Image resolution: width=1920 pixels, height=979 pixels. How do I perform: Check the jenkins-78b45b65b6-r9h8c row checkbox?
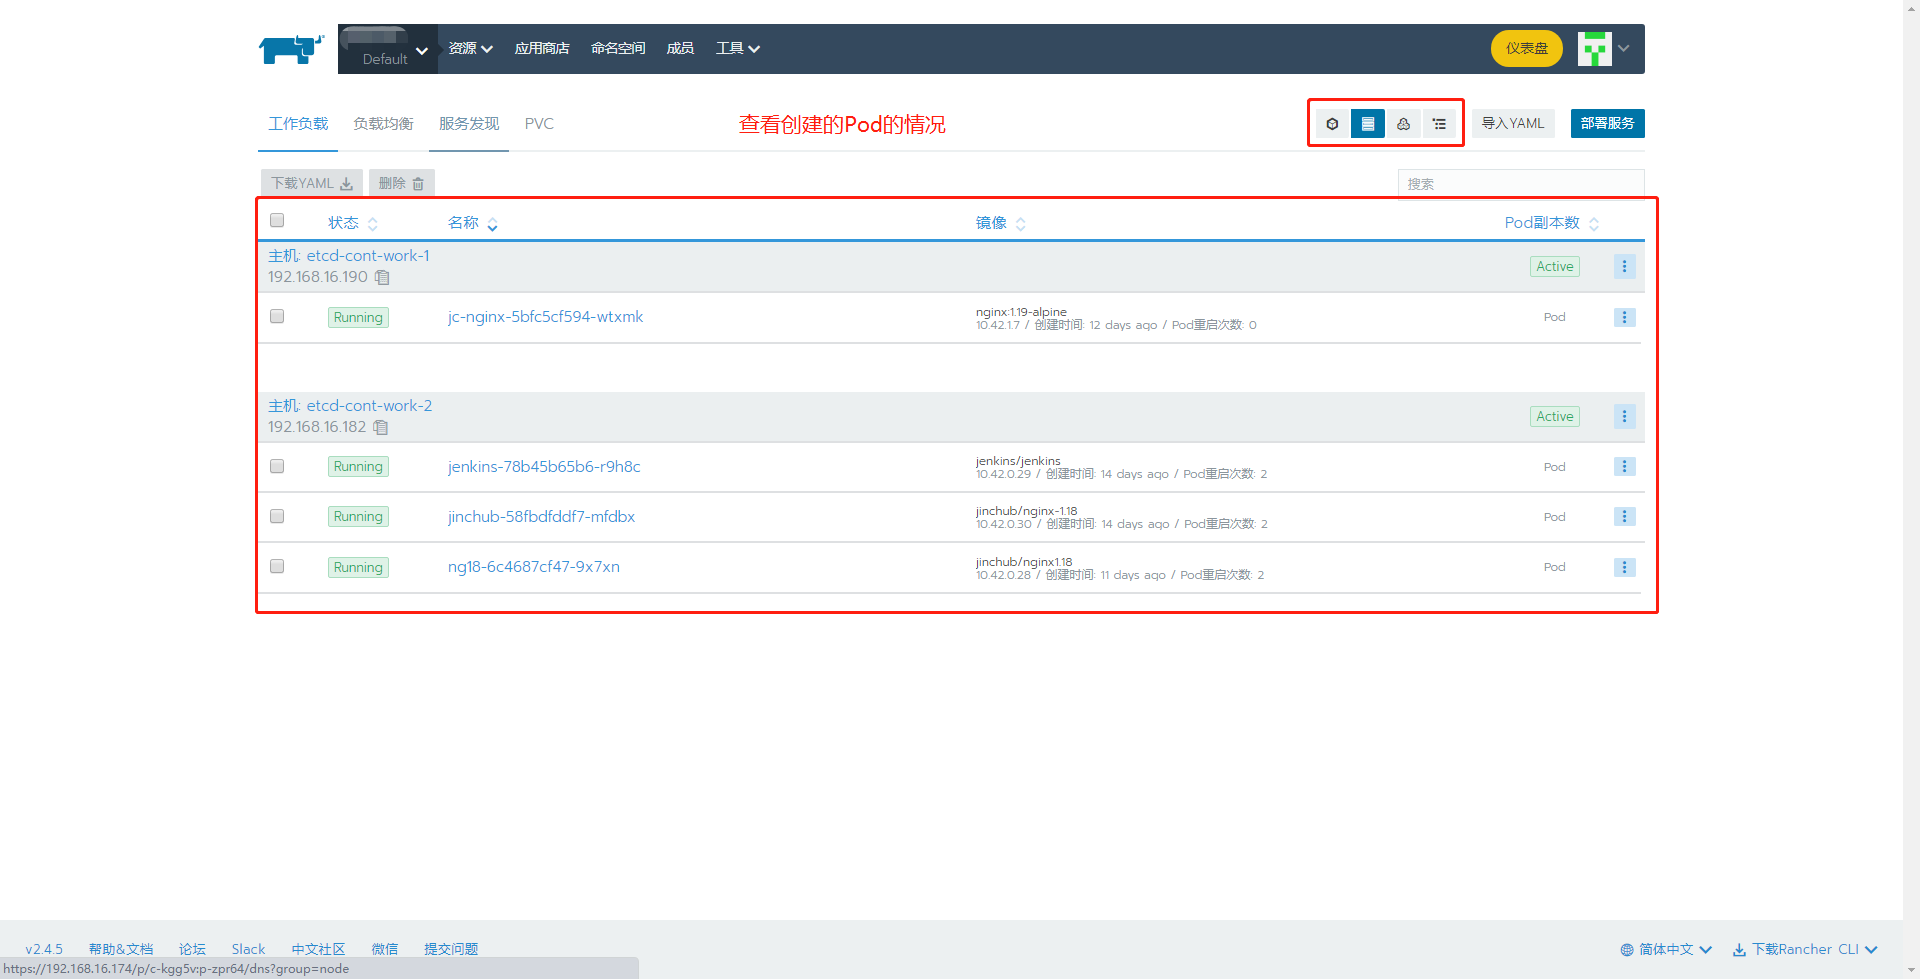pyautogui.click(x=277, y=466)
